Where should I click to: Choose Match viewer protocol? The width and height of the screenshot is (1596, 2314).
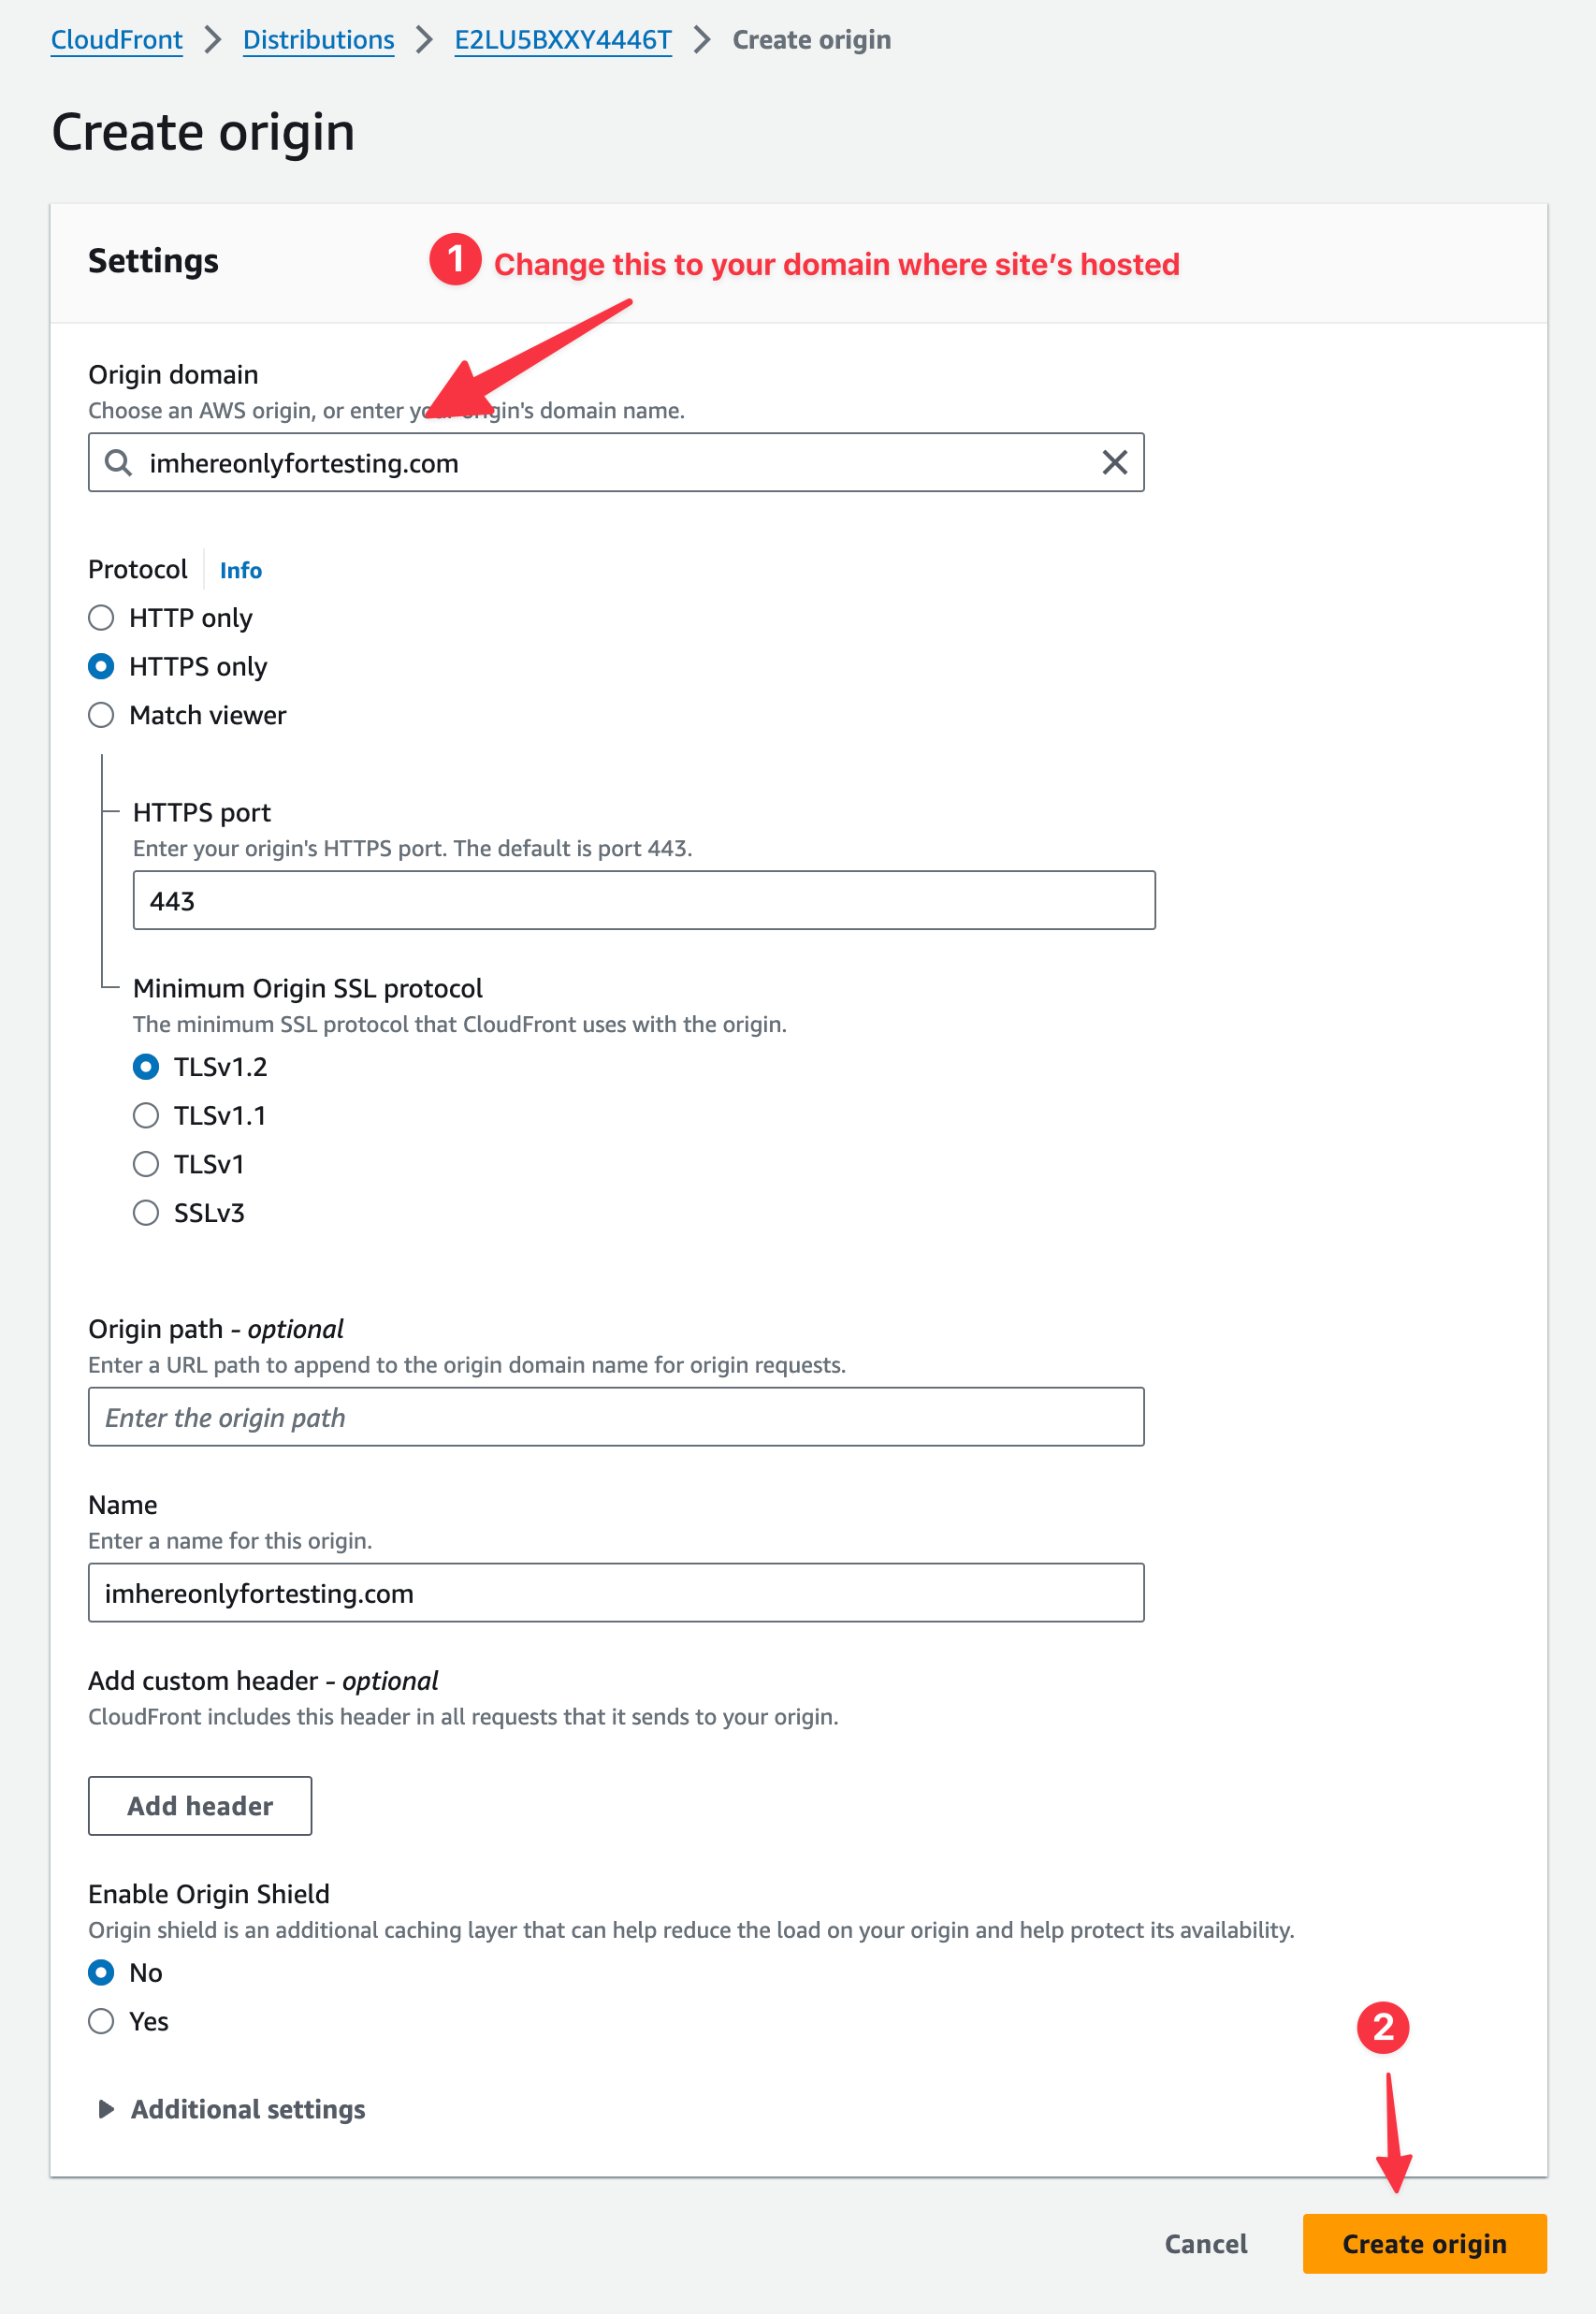pos(101,715)
